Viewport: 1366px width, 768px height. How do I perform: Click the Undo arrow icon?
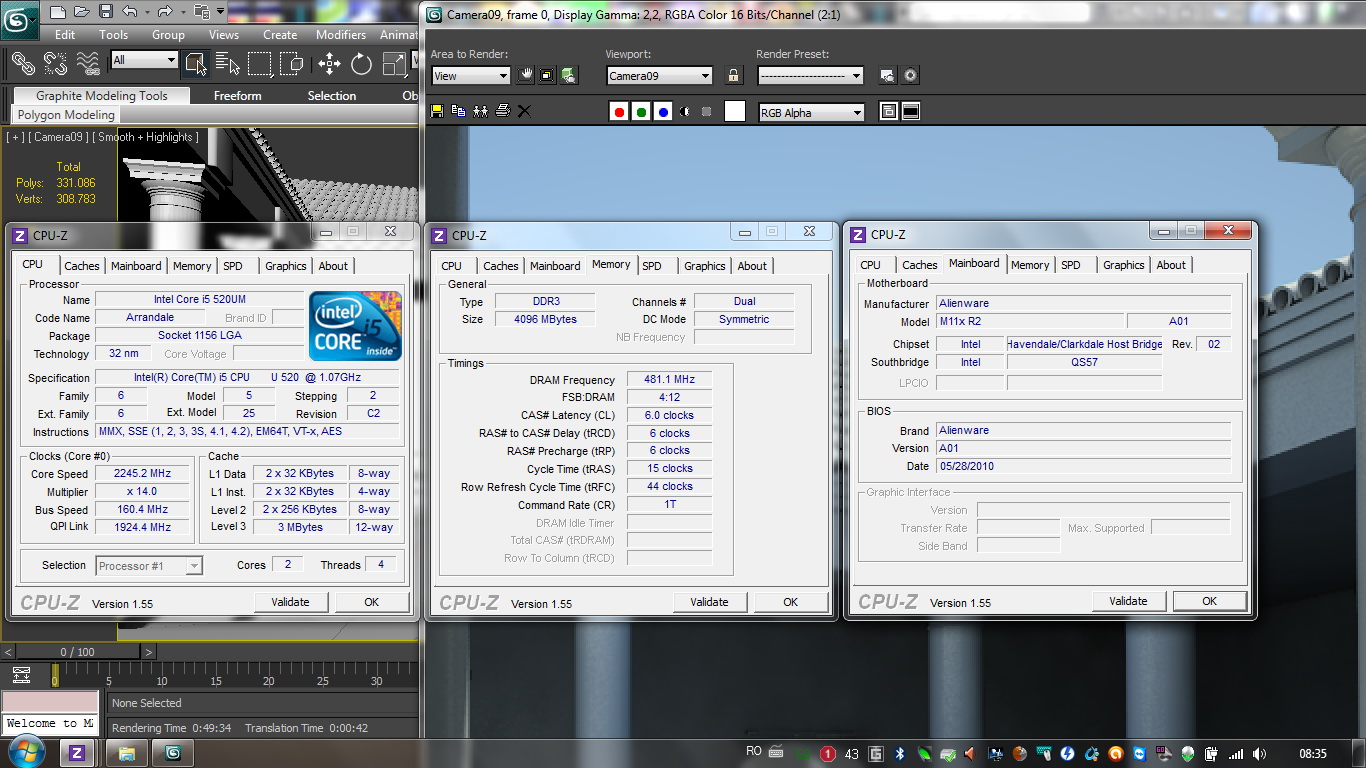click(x=129, y=12)
